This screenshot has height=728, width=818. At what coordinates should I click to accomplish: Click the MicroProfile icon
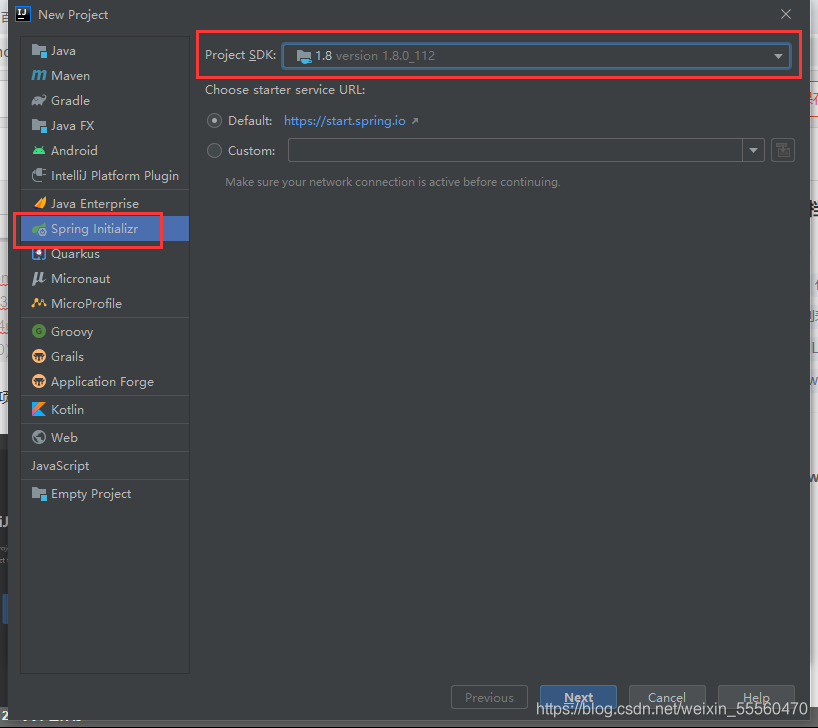pos(39,303)
